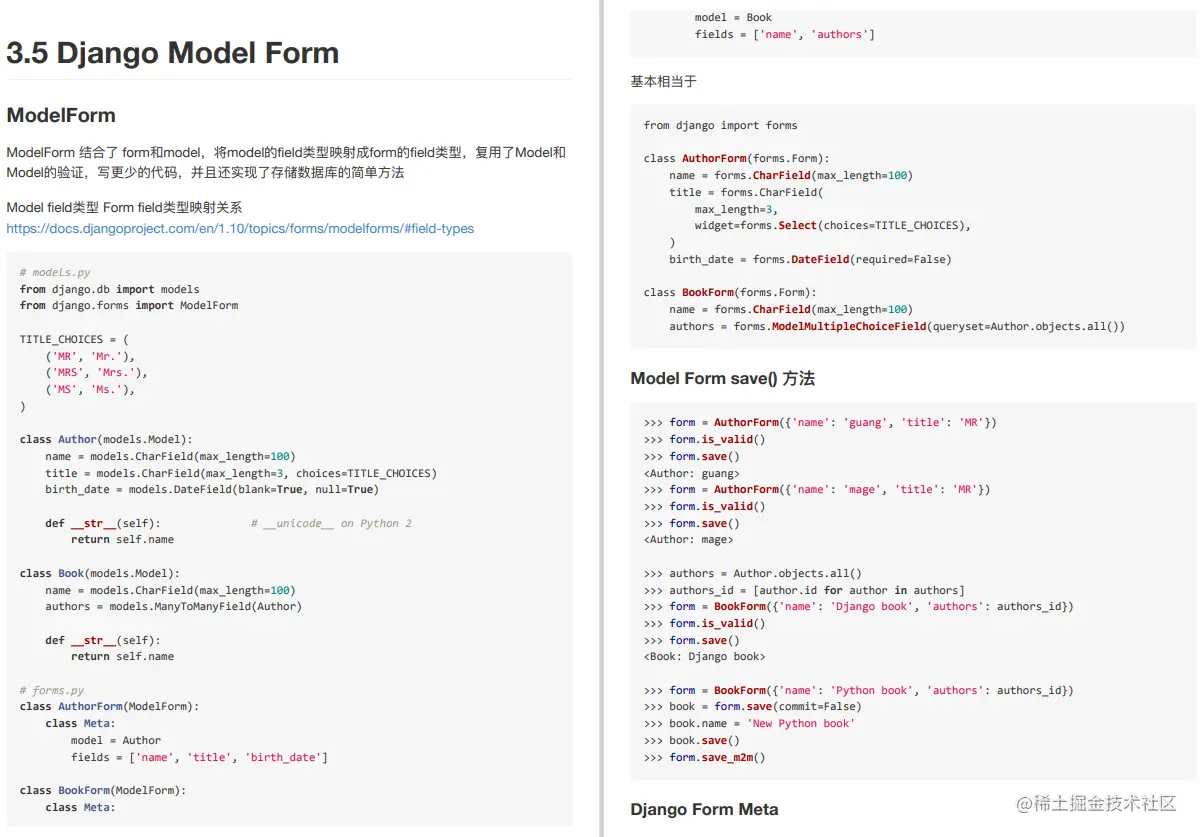Viewport: 1200px width, 837px height.
Task: Click 'class AuthorForm(forms.Form):' line
Action: [737, 158]
